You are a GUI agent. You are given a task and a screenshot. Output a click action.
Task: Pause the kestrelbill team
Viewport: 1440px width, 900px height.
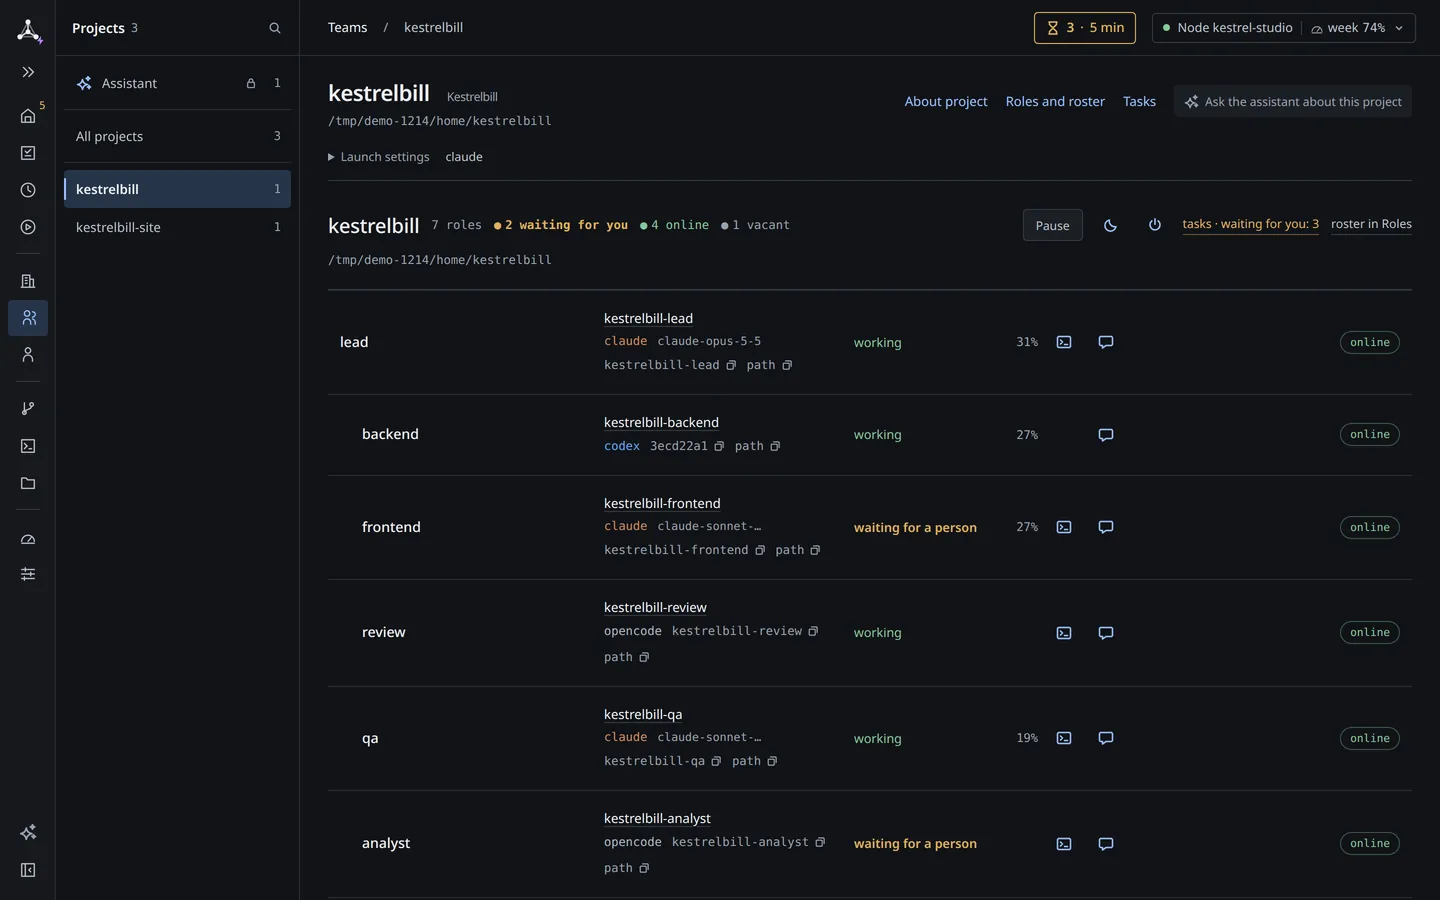click(1052, 225)
